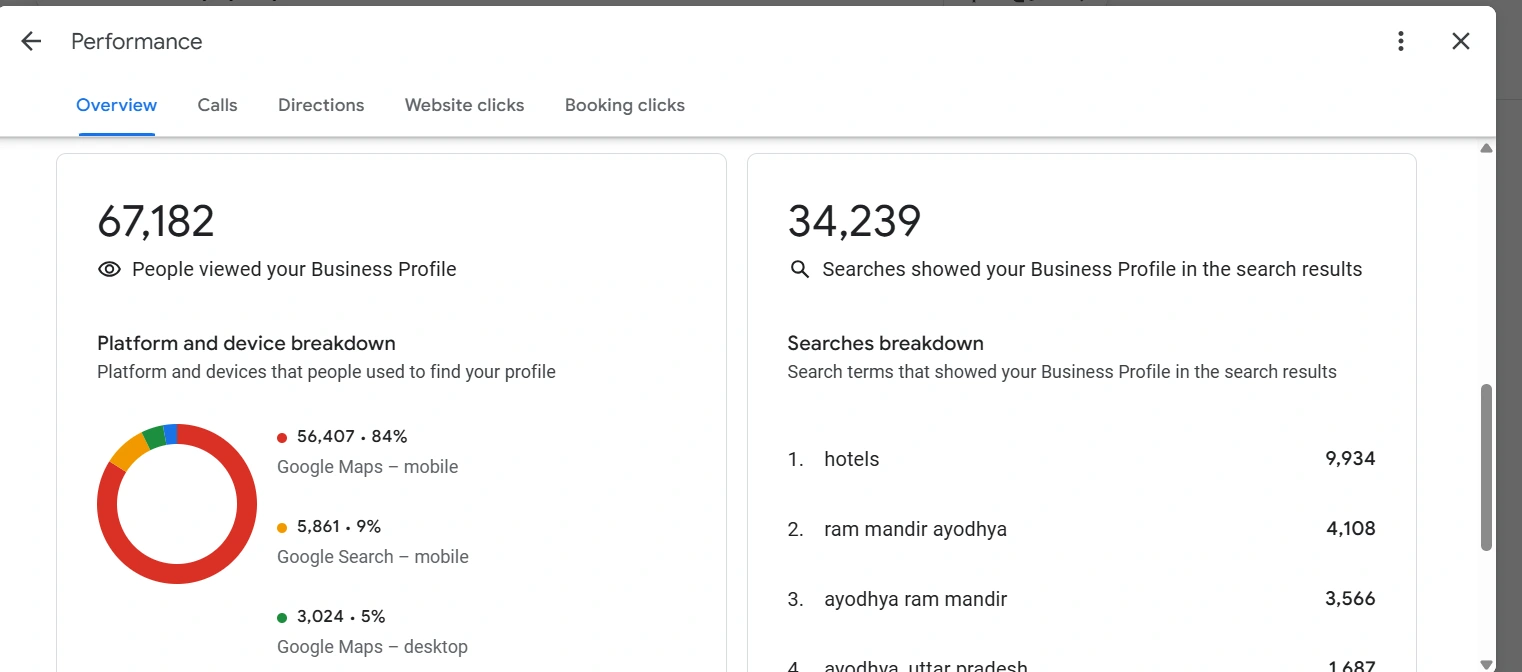The image size is (1522, 672).
Task: Click the red Google Maps mobile legend dot
Action: pos(282,437)
